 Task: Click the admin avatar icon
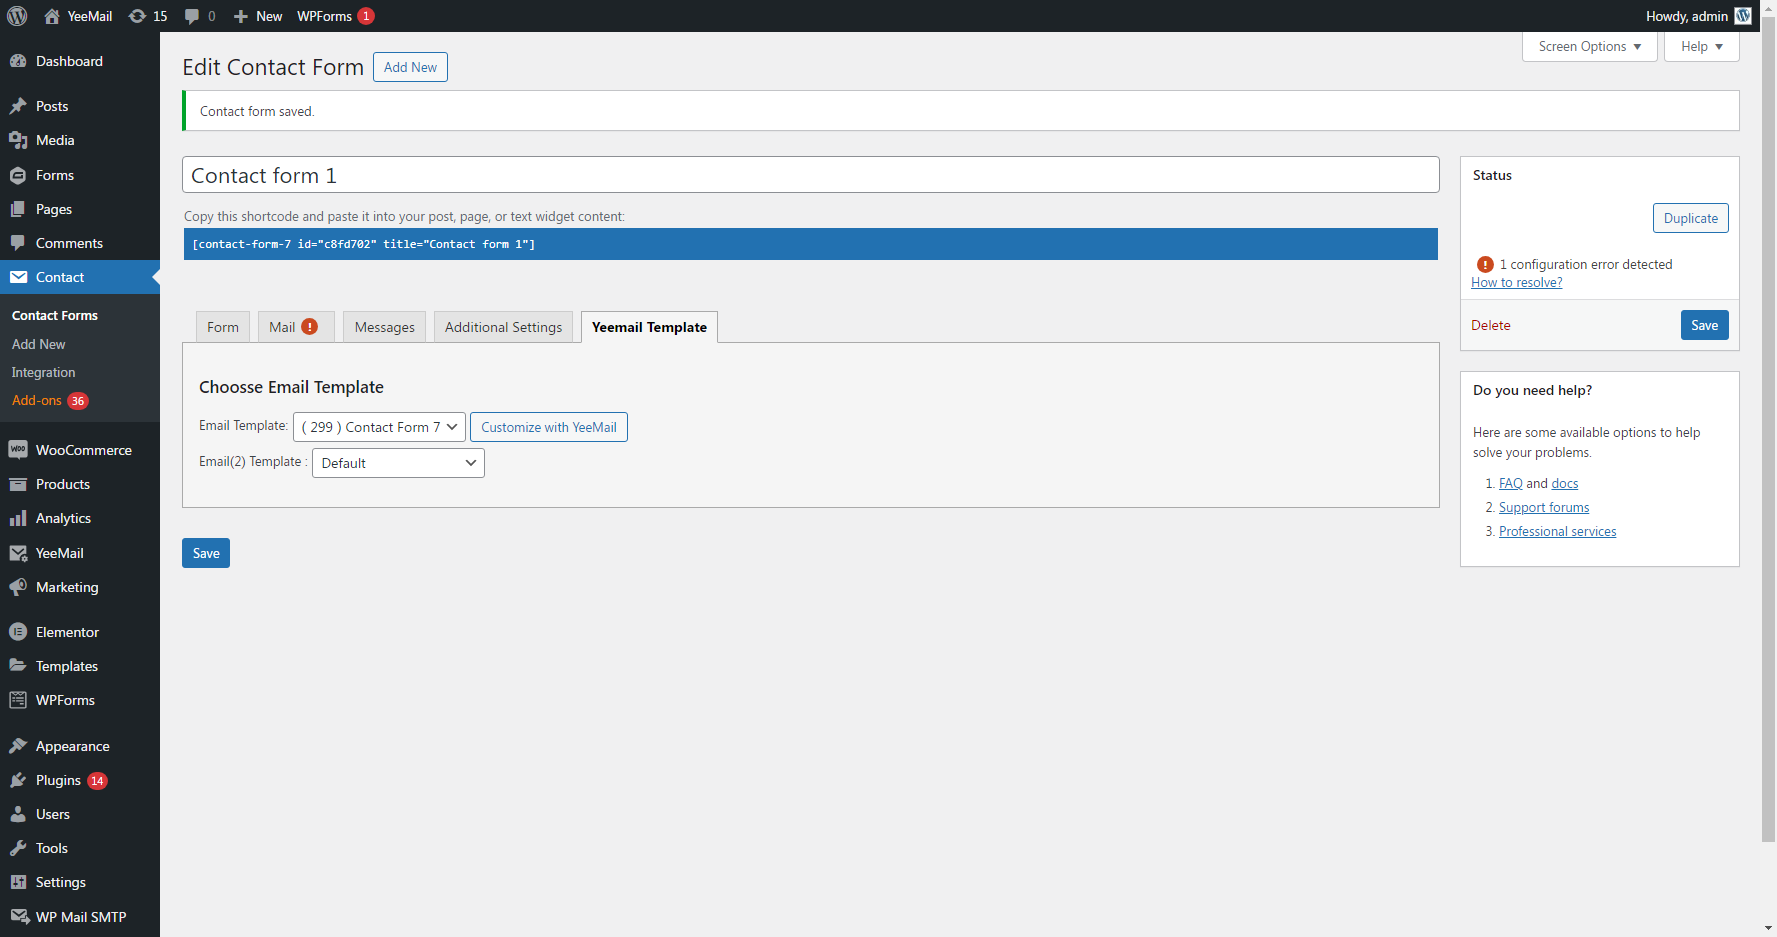pos(1743,16)
